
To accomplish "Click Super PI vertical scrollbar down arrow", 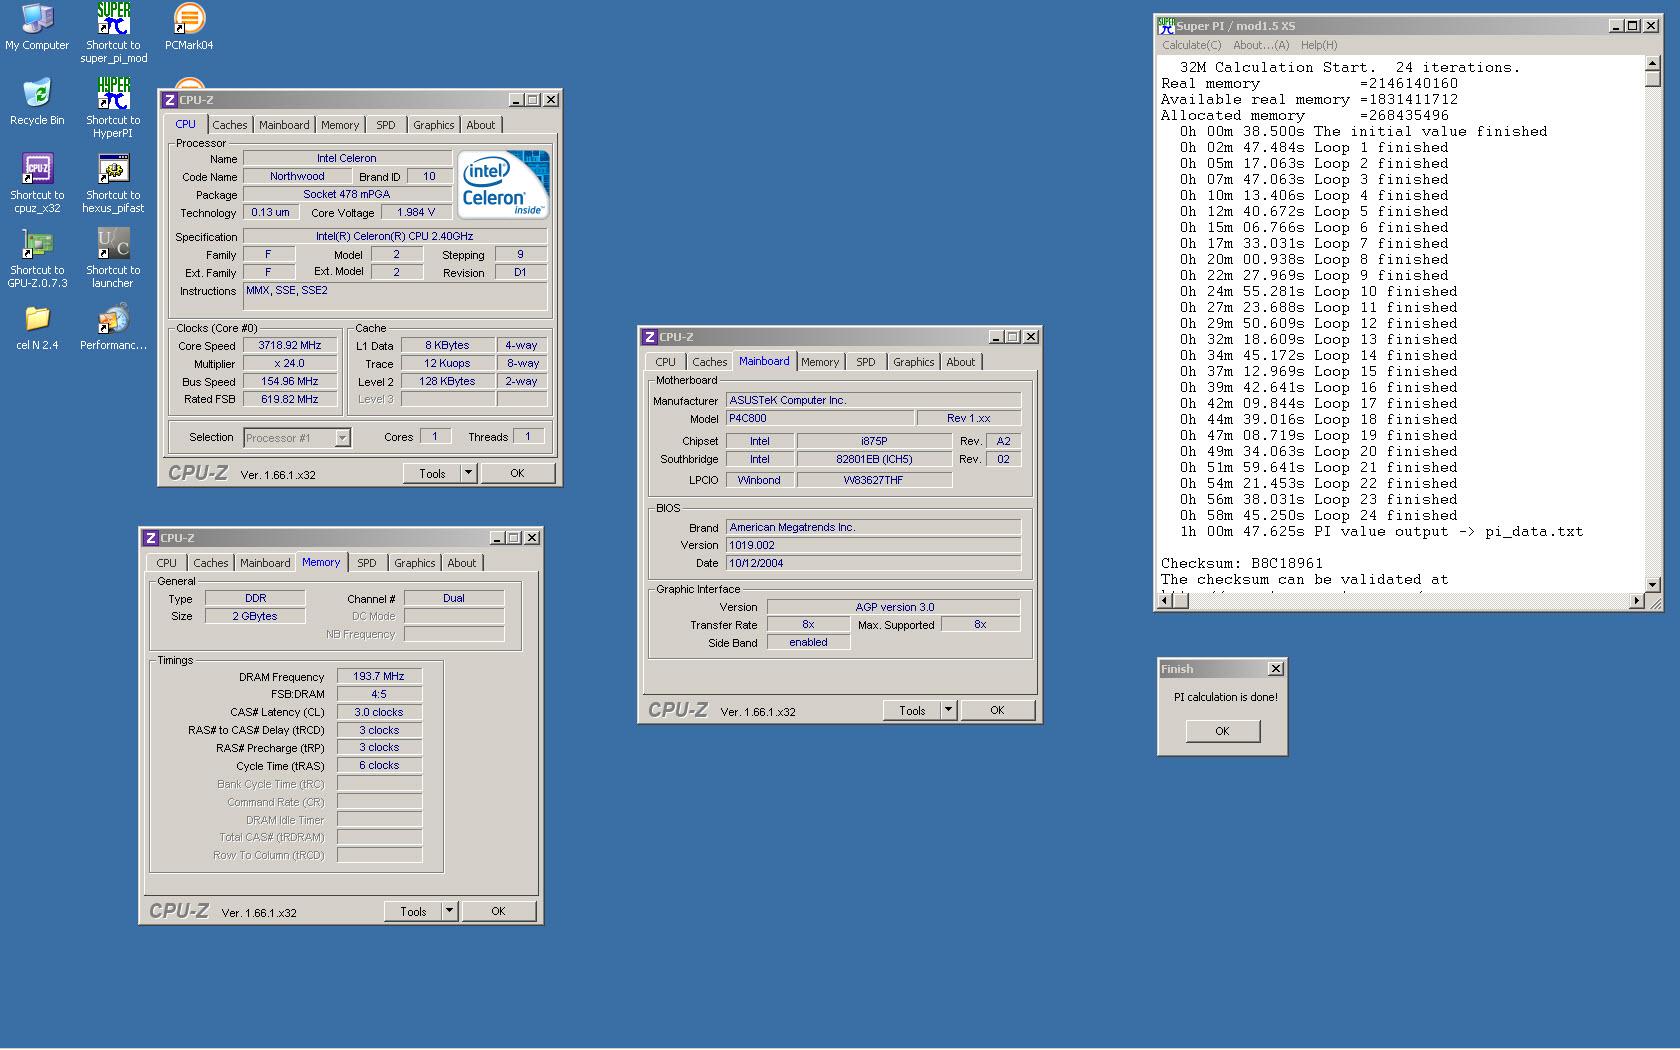I will point(1652,585).
